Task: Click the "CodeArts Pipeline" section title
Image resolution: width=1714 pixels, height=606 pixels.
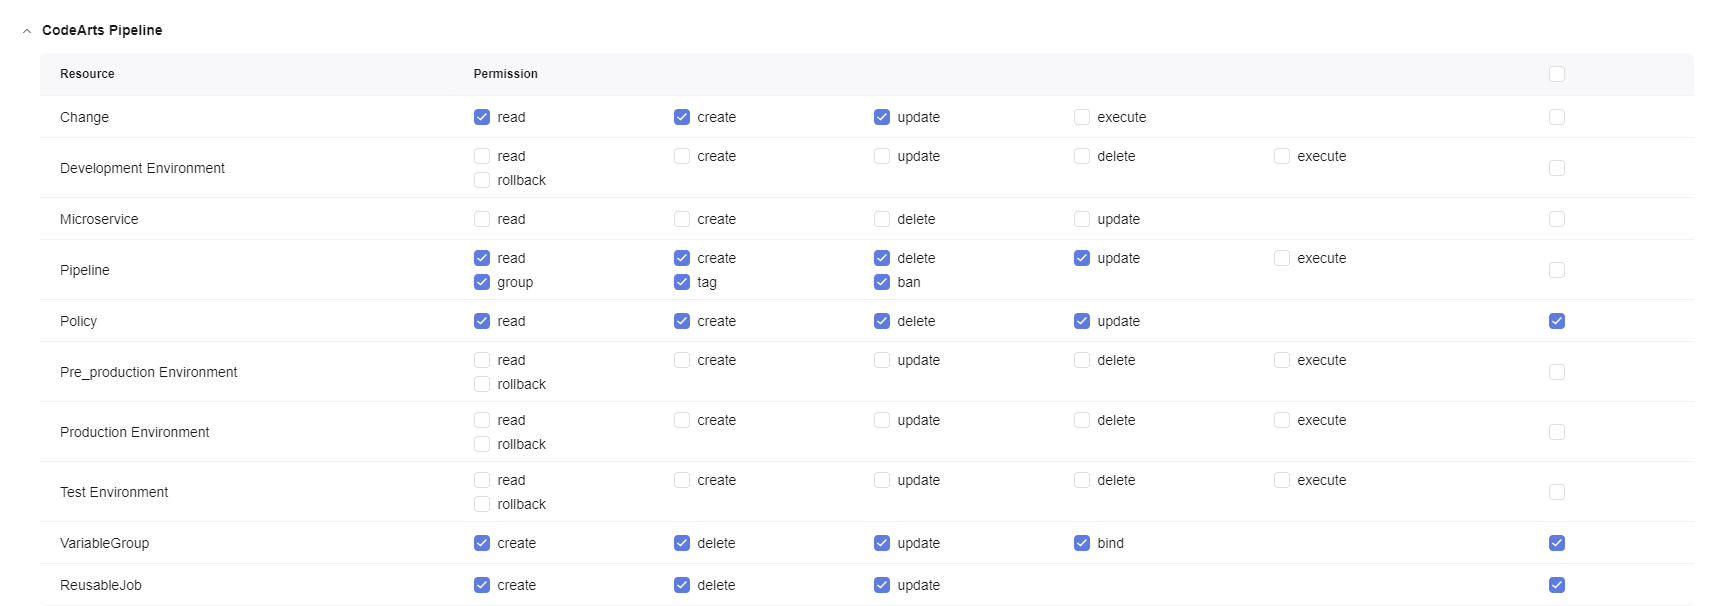Action: tap(102, 30)
